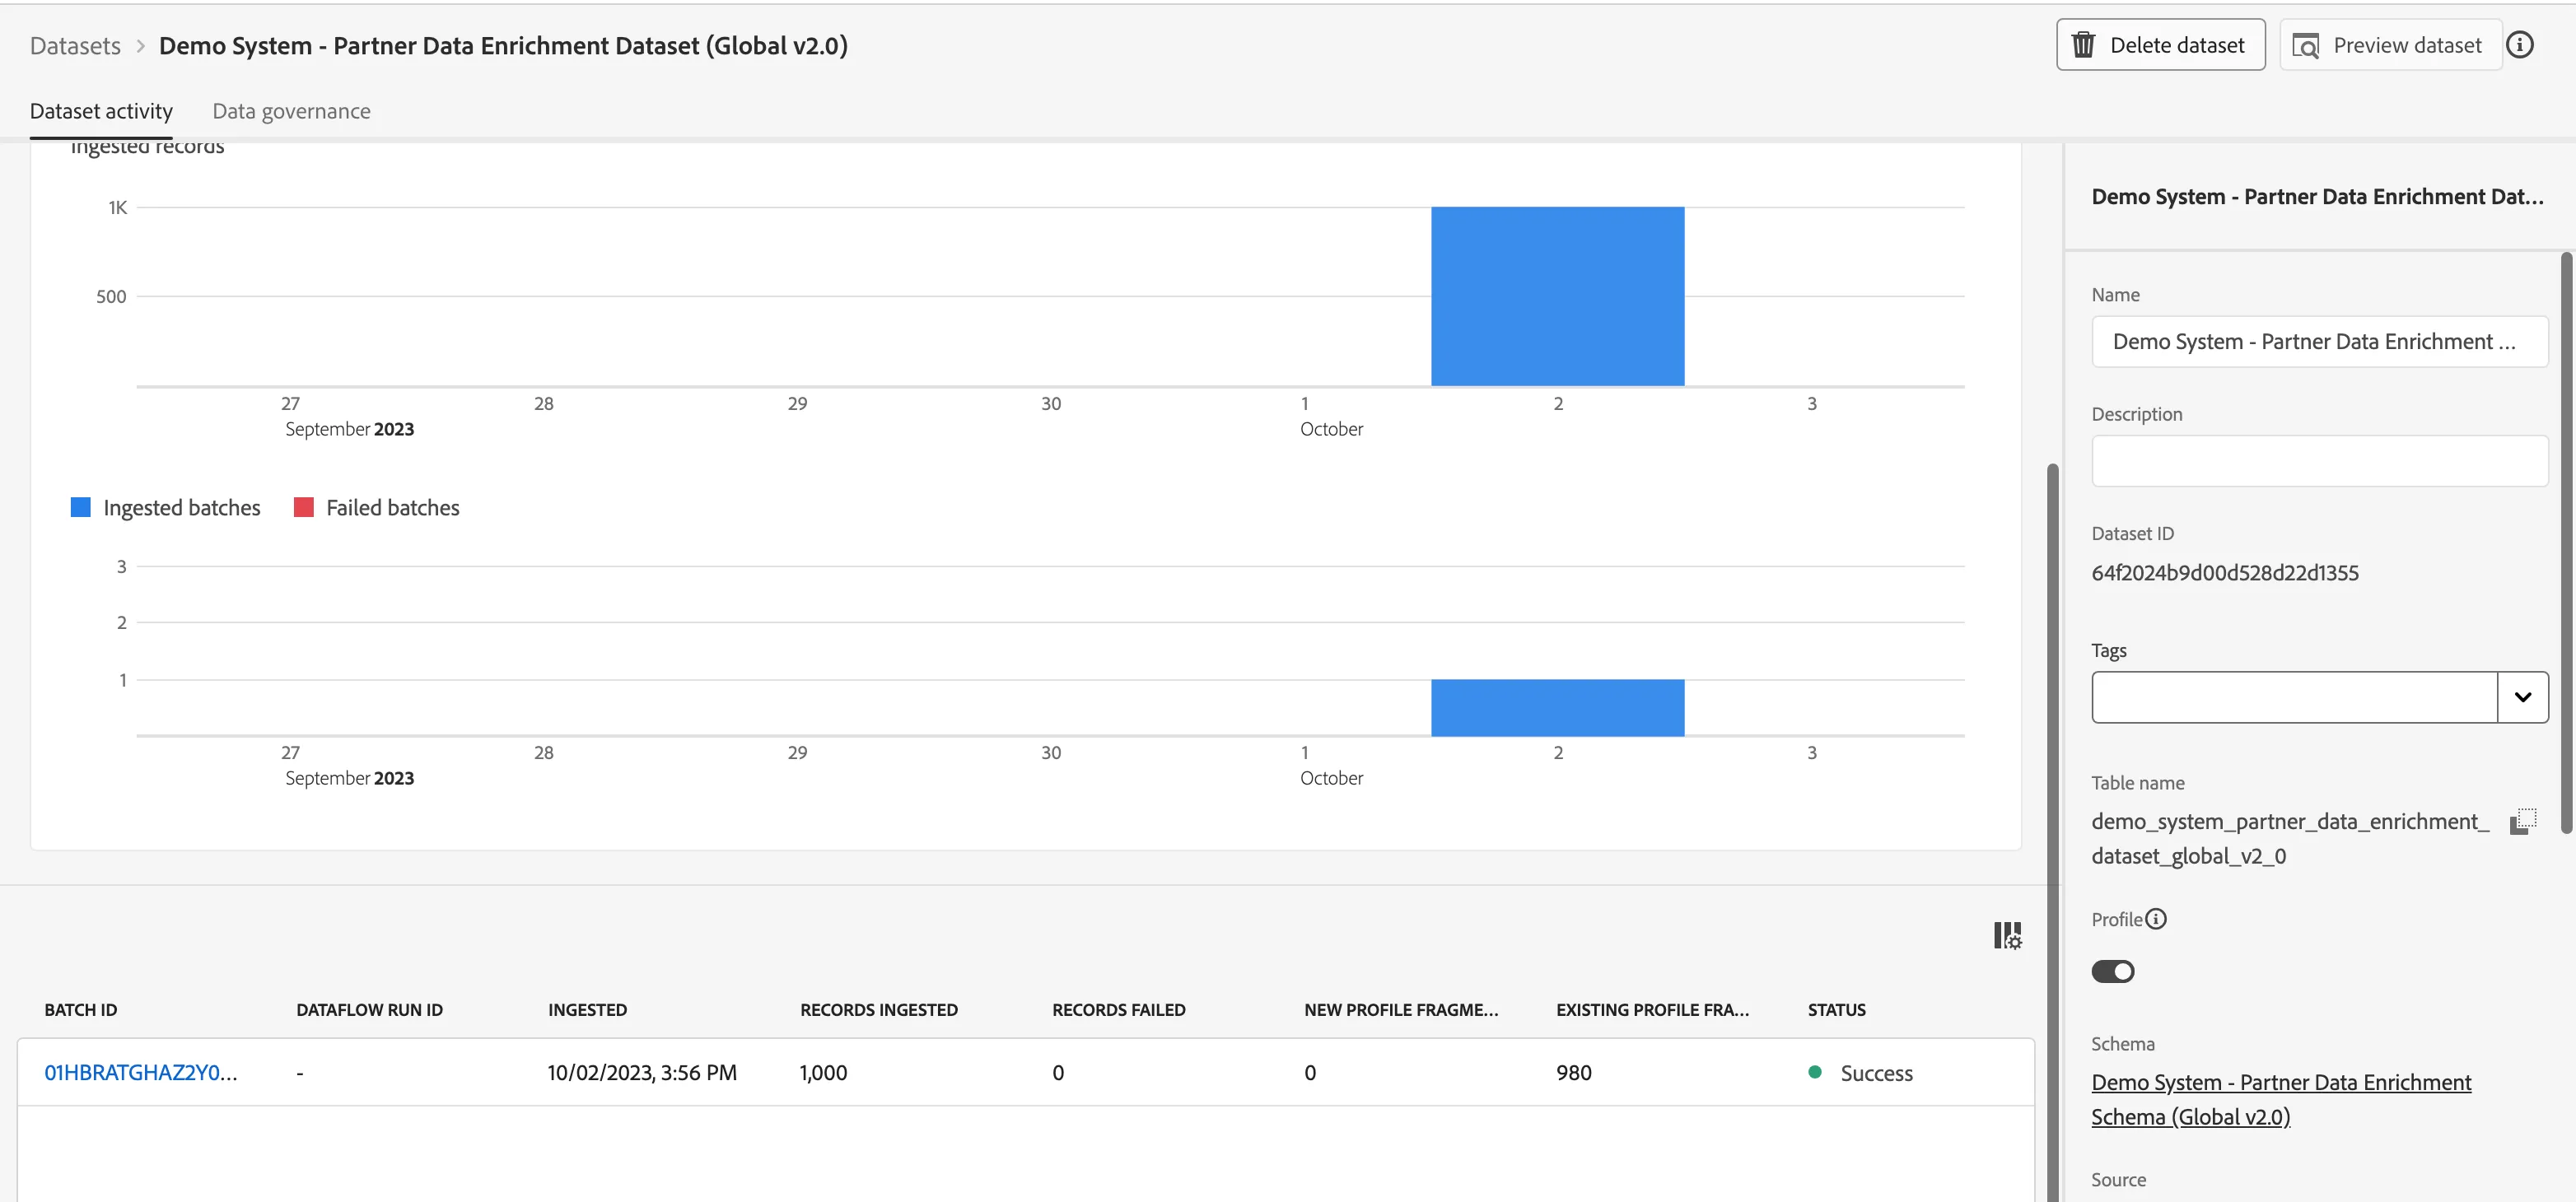Toggle the Profile switch
Screen dimensions: 2576x1202
(x=2112, y=971)
